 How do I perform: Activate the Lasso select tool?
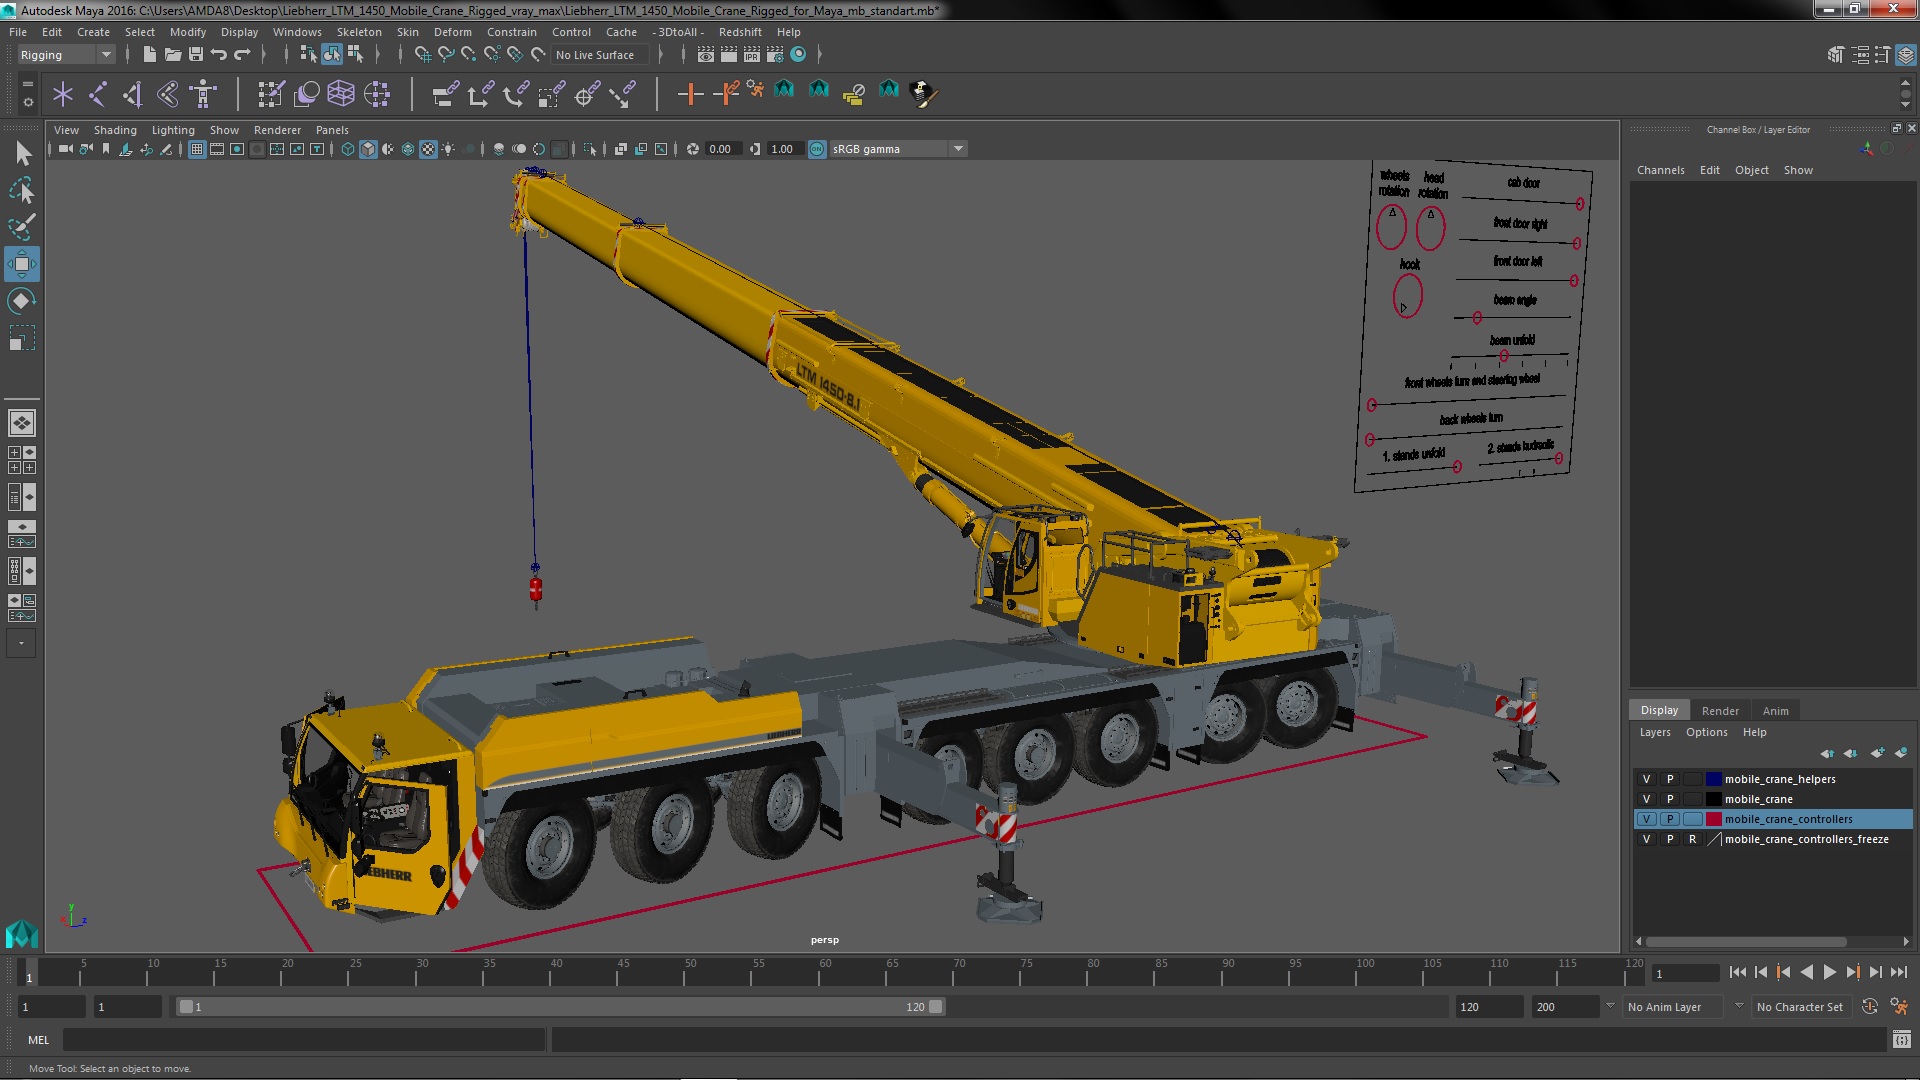(x=21, y=190)
